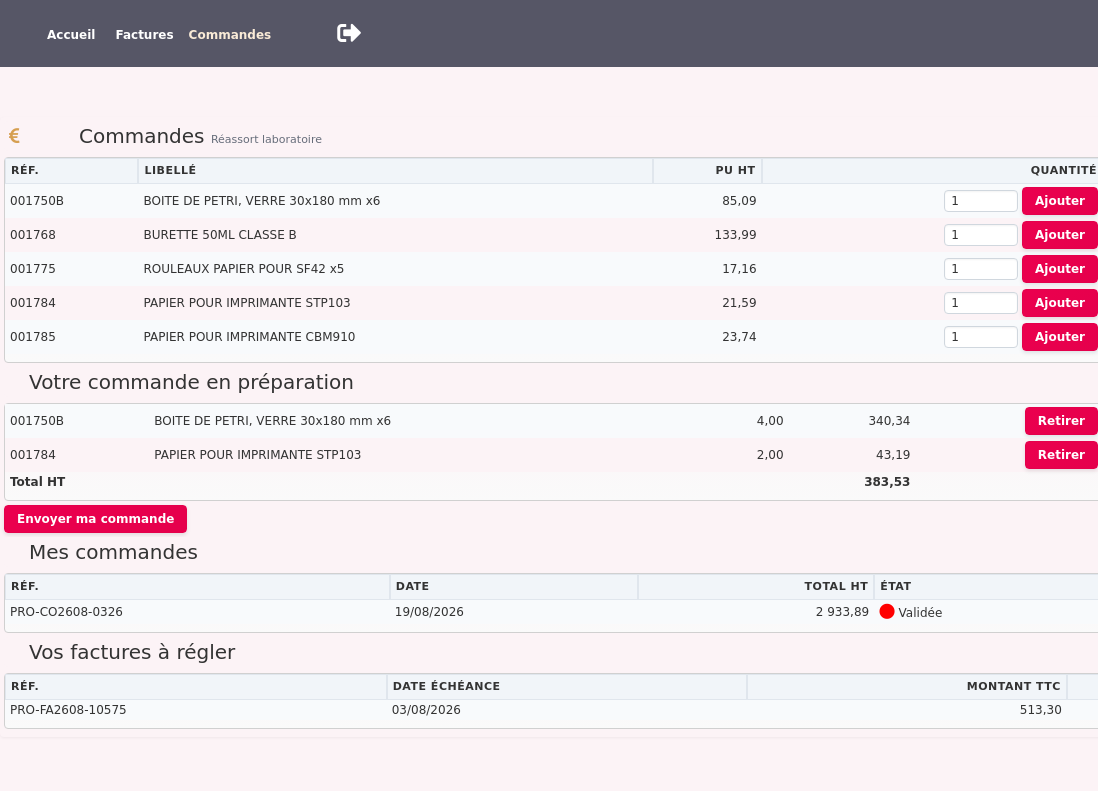This screenshot has height=791, width=1098.
Task: Click order date 19/08/2026
Action: coord(429,612)
